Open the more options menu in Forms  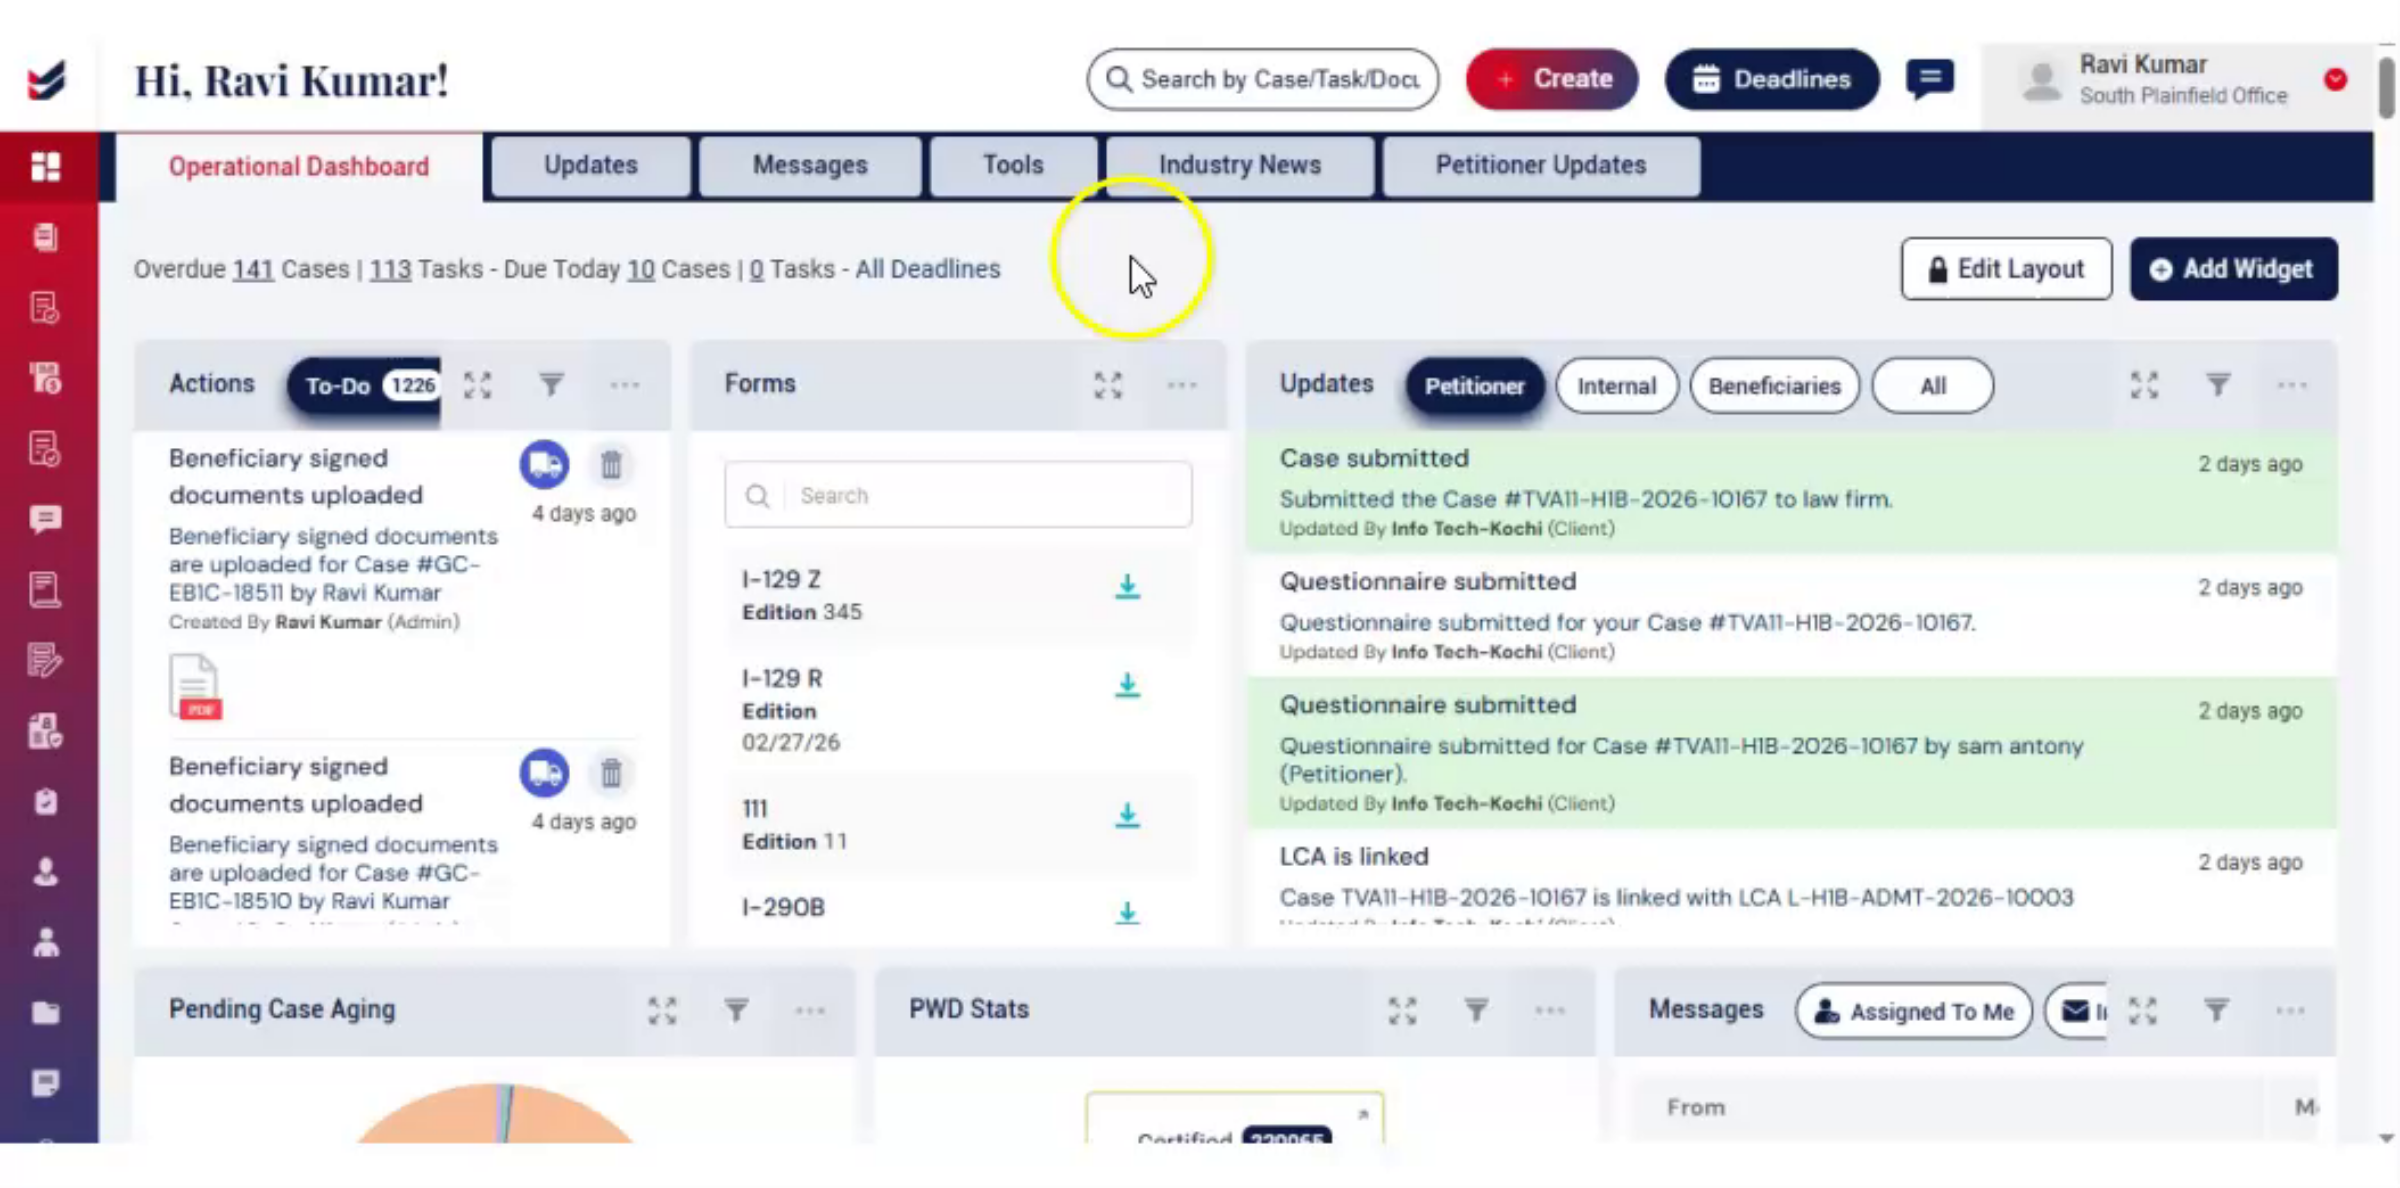[1181, 385]
